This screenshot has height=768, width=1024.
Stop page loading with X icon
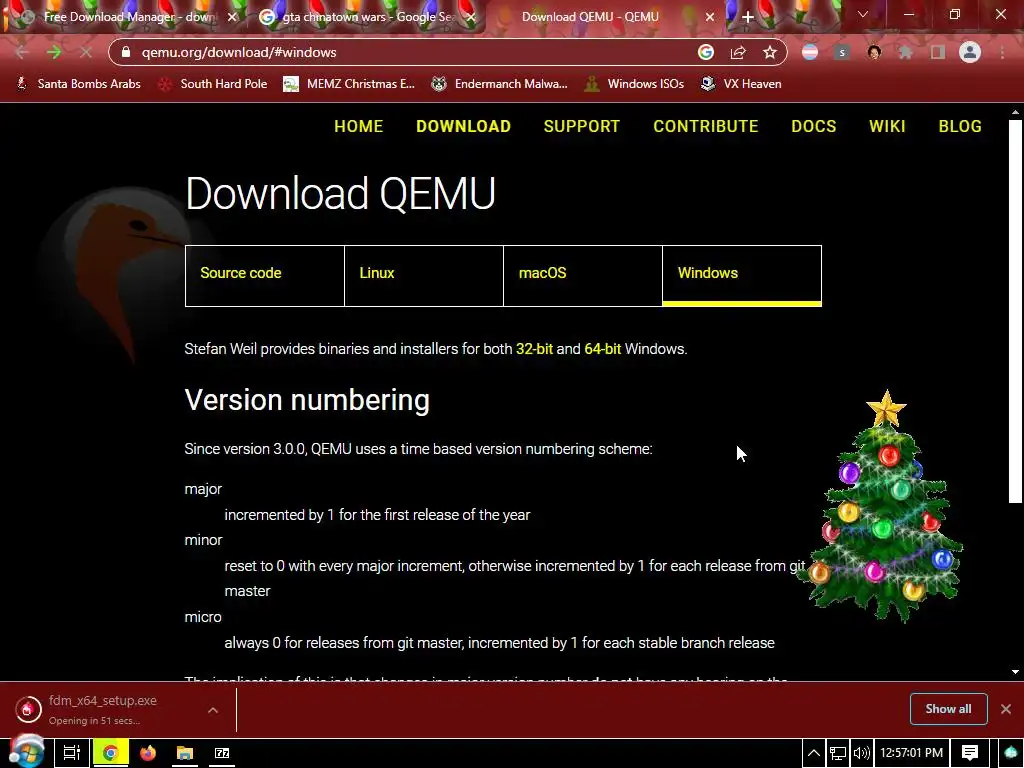click(86, 52)
